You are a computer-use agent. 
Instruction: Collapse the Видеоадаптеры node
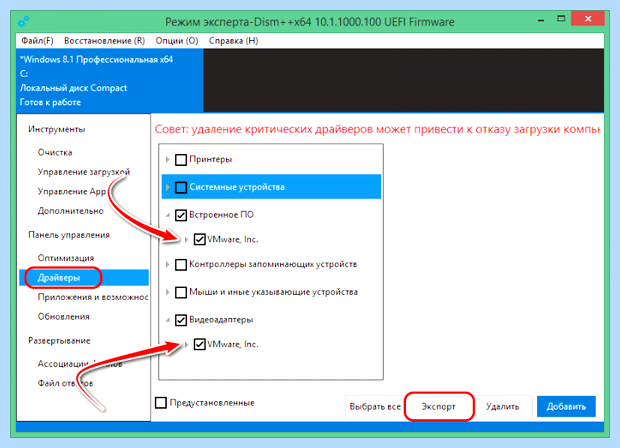pyautogui.click(x=168, y=320)
